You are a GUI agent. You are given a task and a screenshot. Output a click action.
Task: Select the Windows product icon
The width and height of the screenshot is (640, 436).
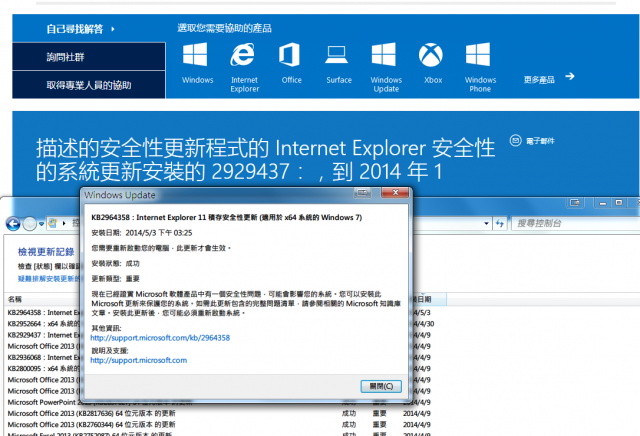(195, 54)
